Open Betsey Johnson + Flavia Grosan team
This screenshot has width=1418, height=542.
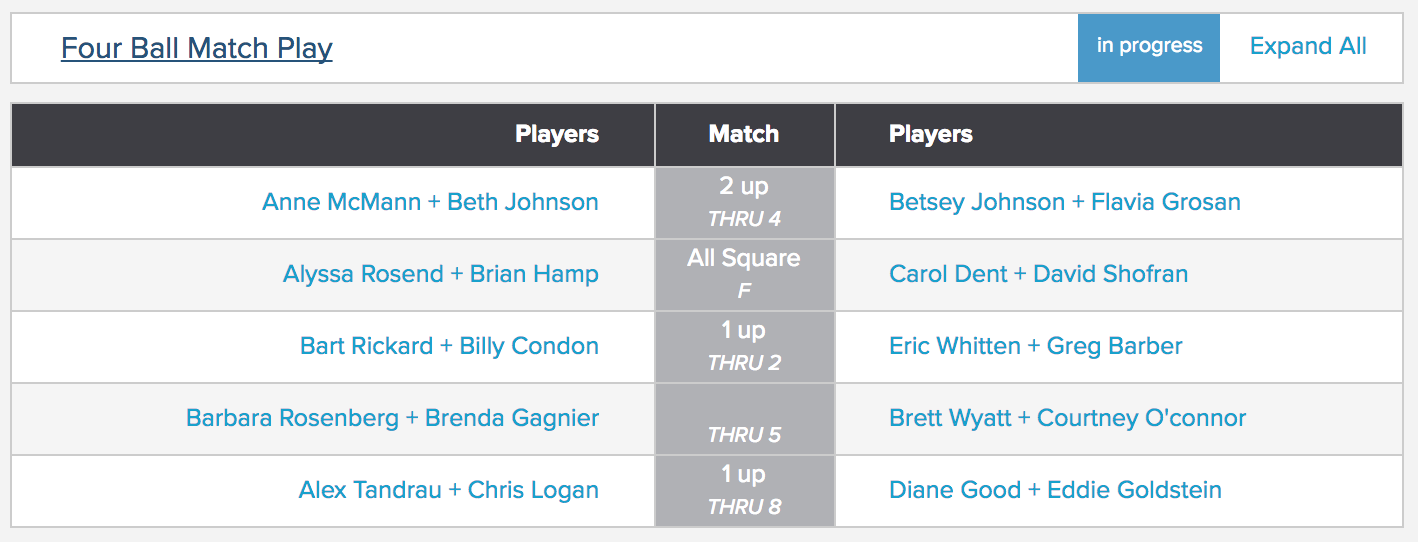(1065, 202)
